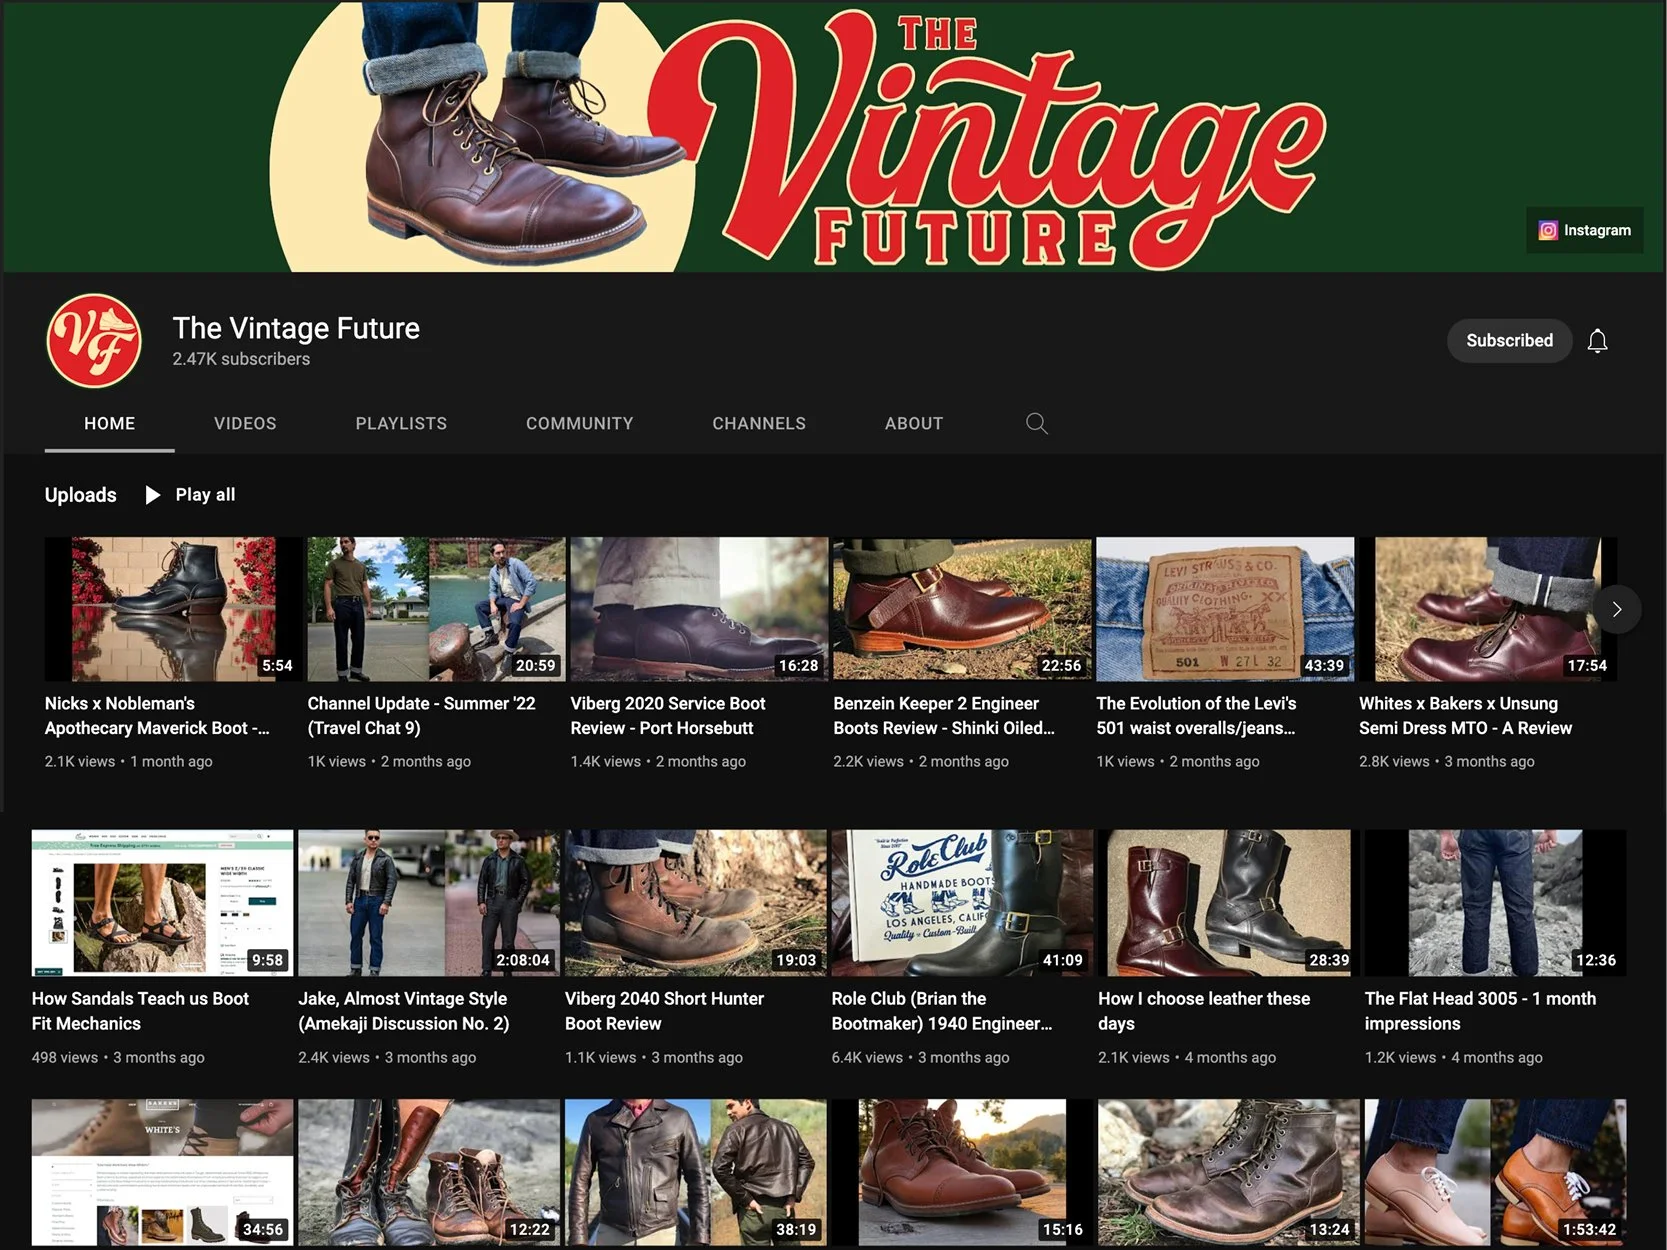1667x1250 pixels.
Task: Open the channel's ABOUT page
Action: click(x=913, y=423)
